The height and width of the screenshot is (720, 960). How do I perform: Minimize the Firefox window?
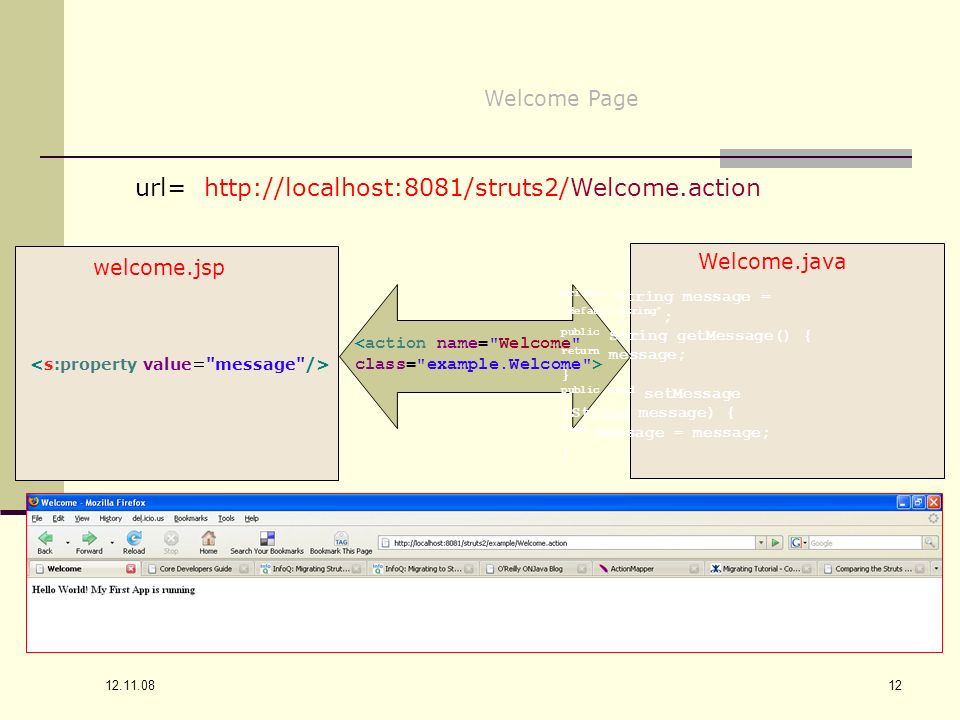coord(904,502)
